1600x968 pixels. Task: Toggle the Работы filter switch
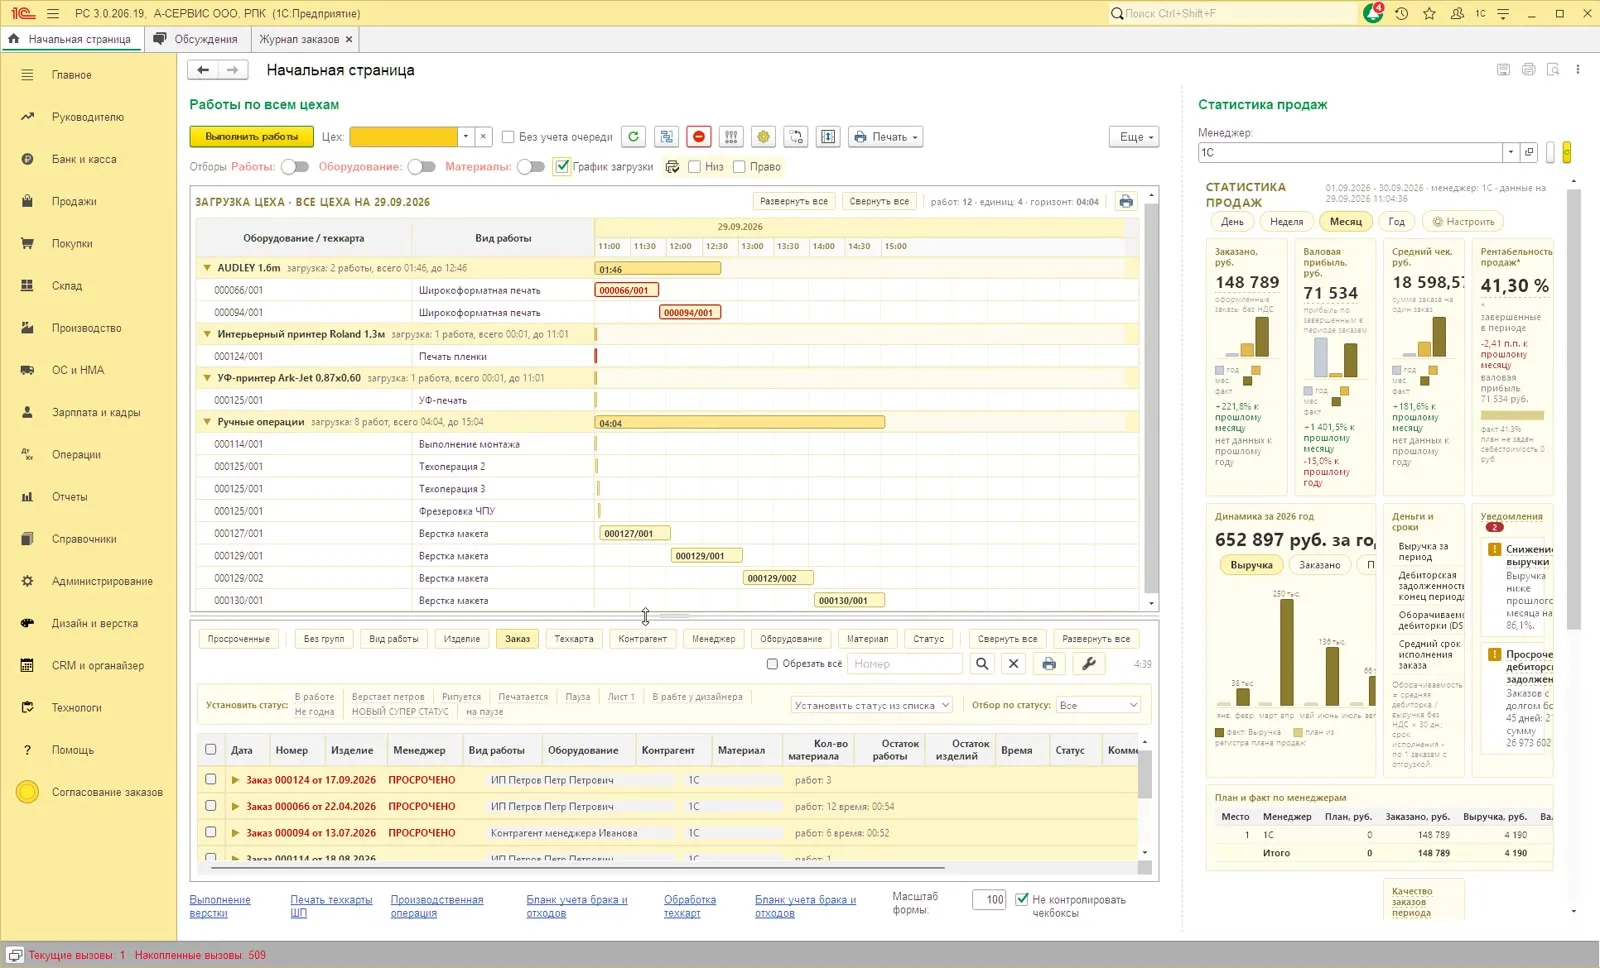[x=295, y=167]
